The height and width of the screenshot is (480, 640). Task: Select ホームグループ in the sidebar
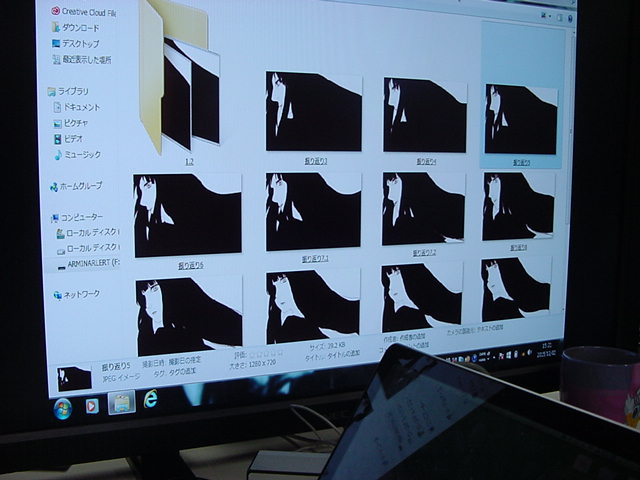(x=76, y=186)
